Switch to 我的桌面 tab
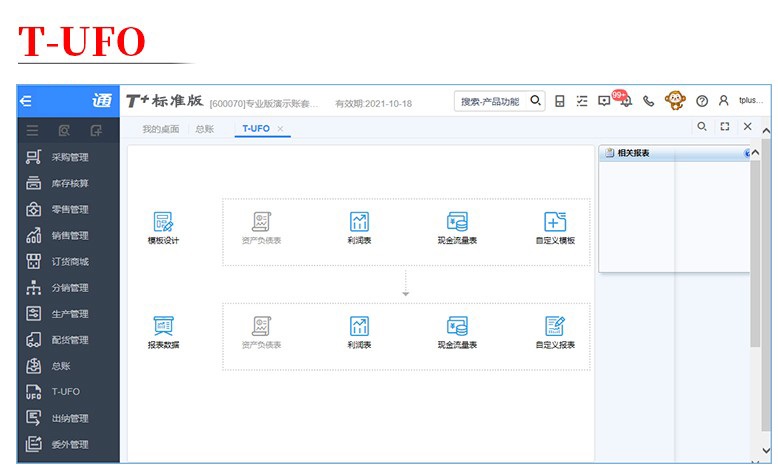Image resolution: width=778 pixels, height=469 pixels. 161,129
